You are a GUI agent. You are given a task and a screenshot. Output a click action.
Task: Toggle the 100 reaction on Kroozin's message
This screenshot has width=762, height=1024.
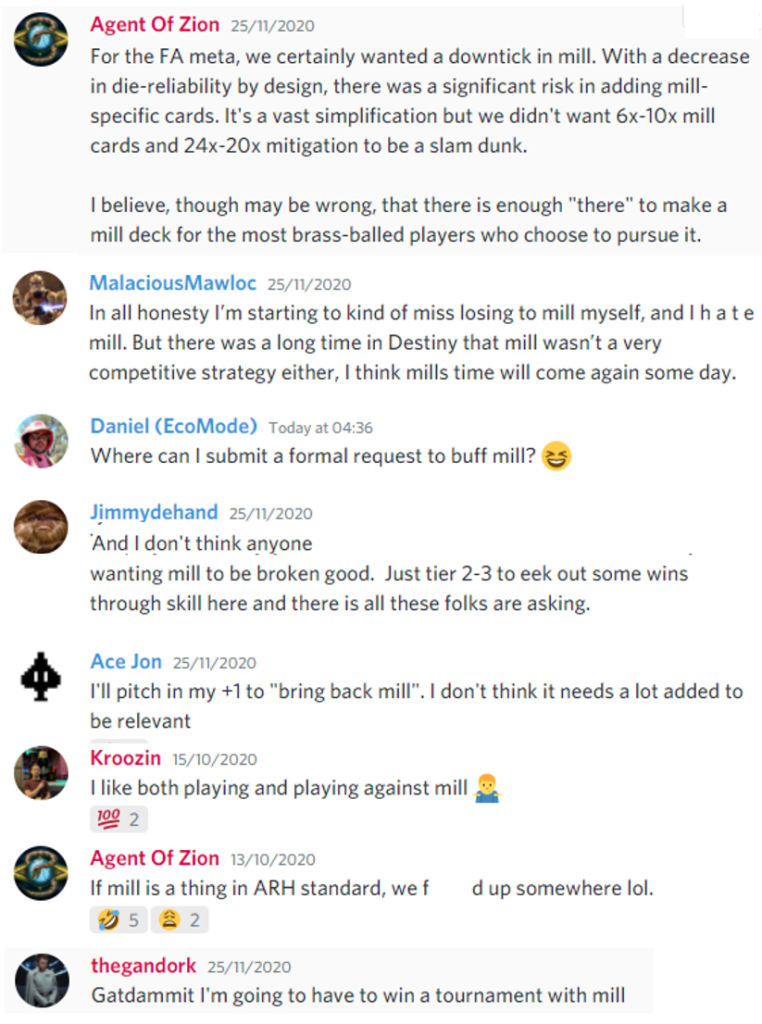[119, 821]
